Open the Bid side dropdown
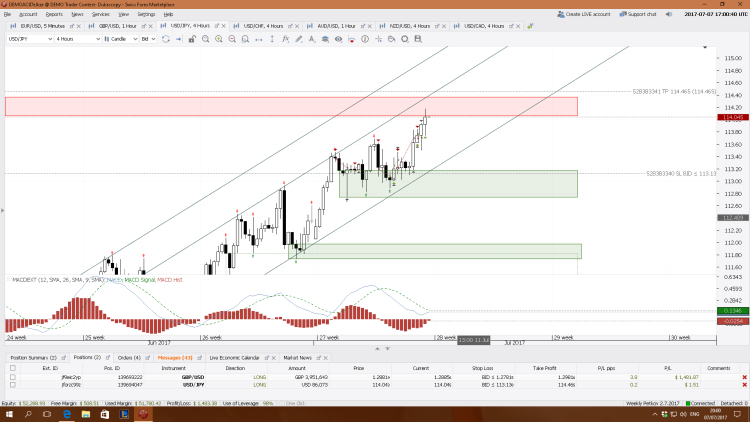Screen dimensions: 750x422 [148, 39]
